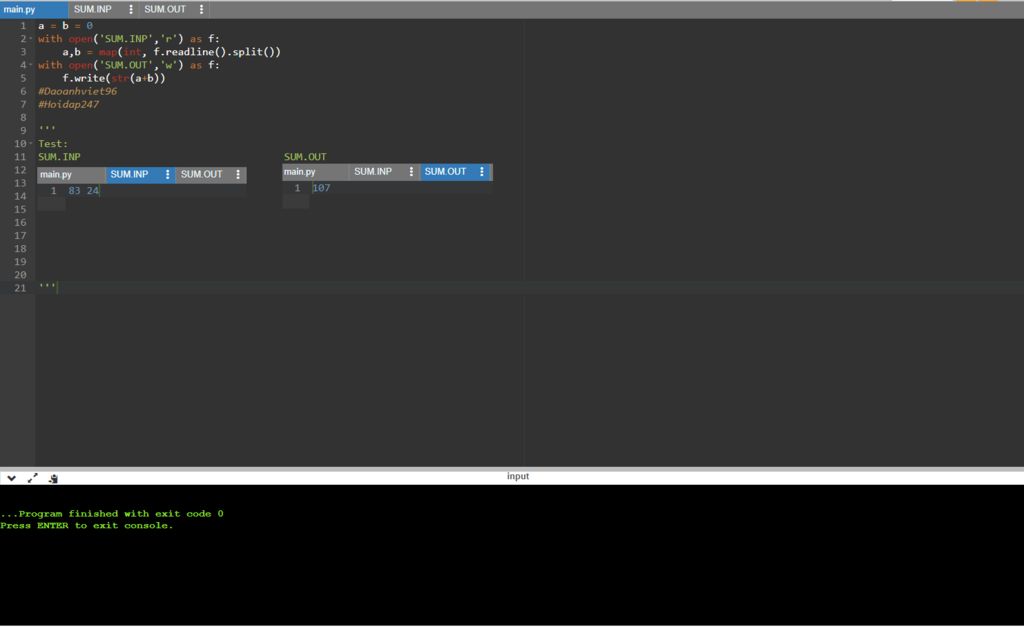Click gray SUM.OUT tab in left test picture
This screenshot has height=627, width=1024.
click(201, 174)
